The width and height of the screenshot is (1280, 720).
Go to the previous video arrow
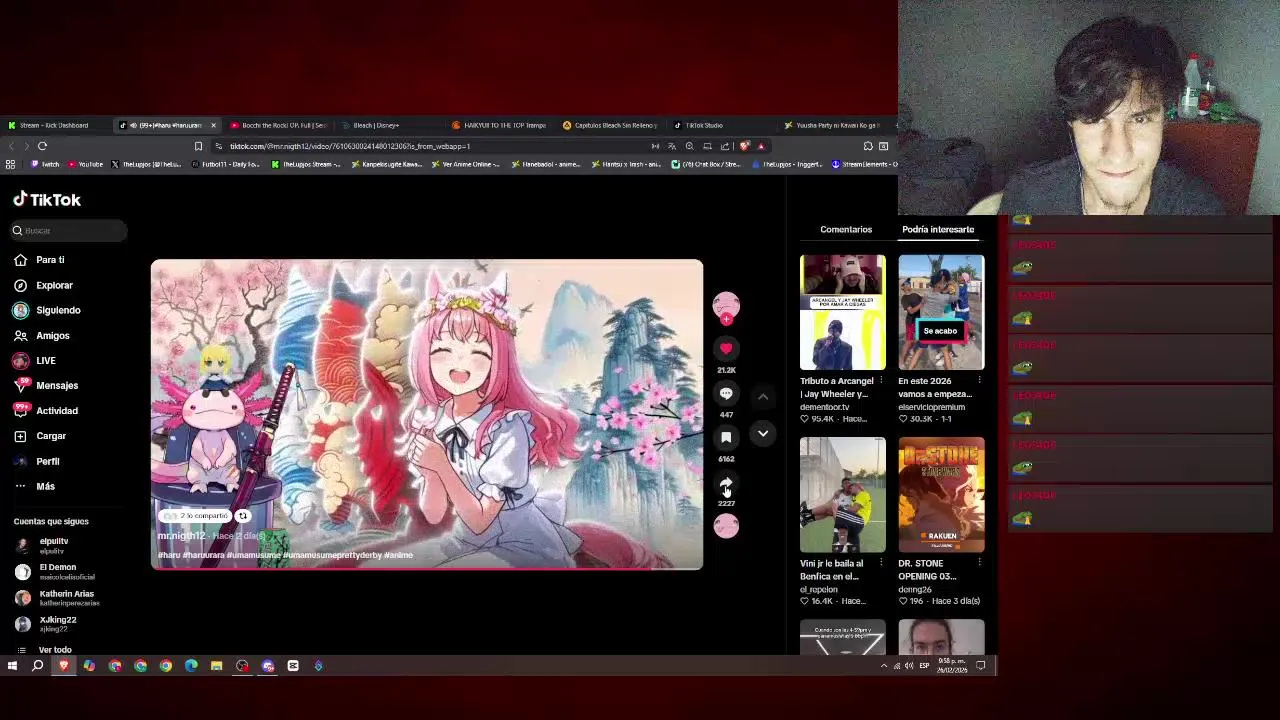point(763,397)
